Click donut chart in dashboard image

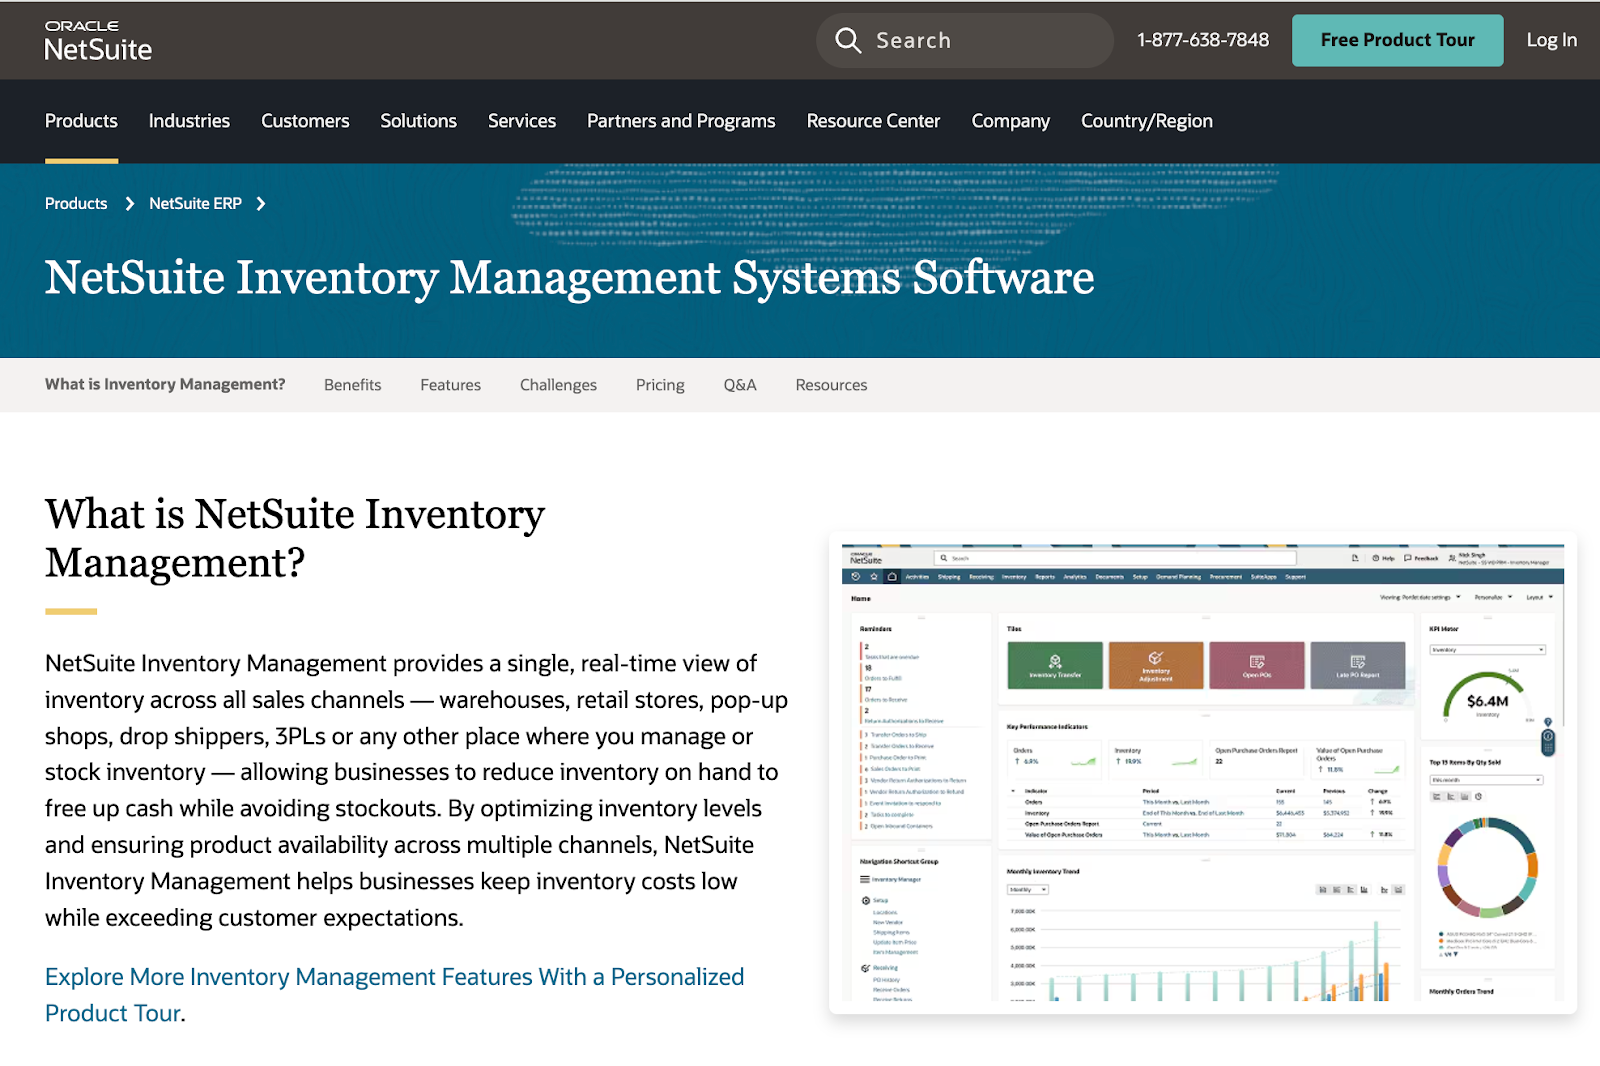[1488, 867]
